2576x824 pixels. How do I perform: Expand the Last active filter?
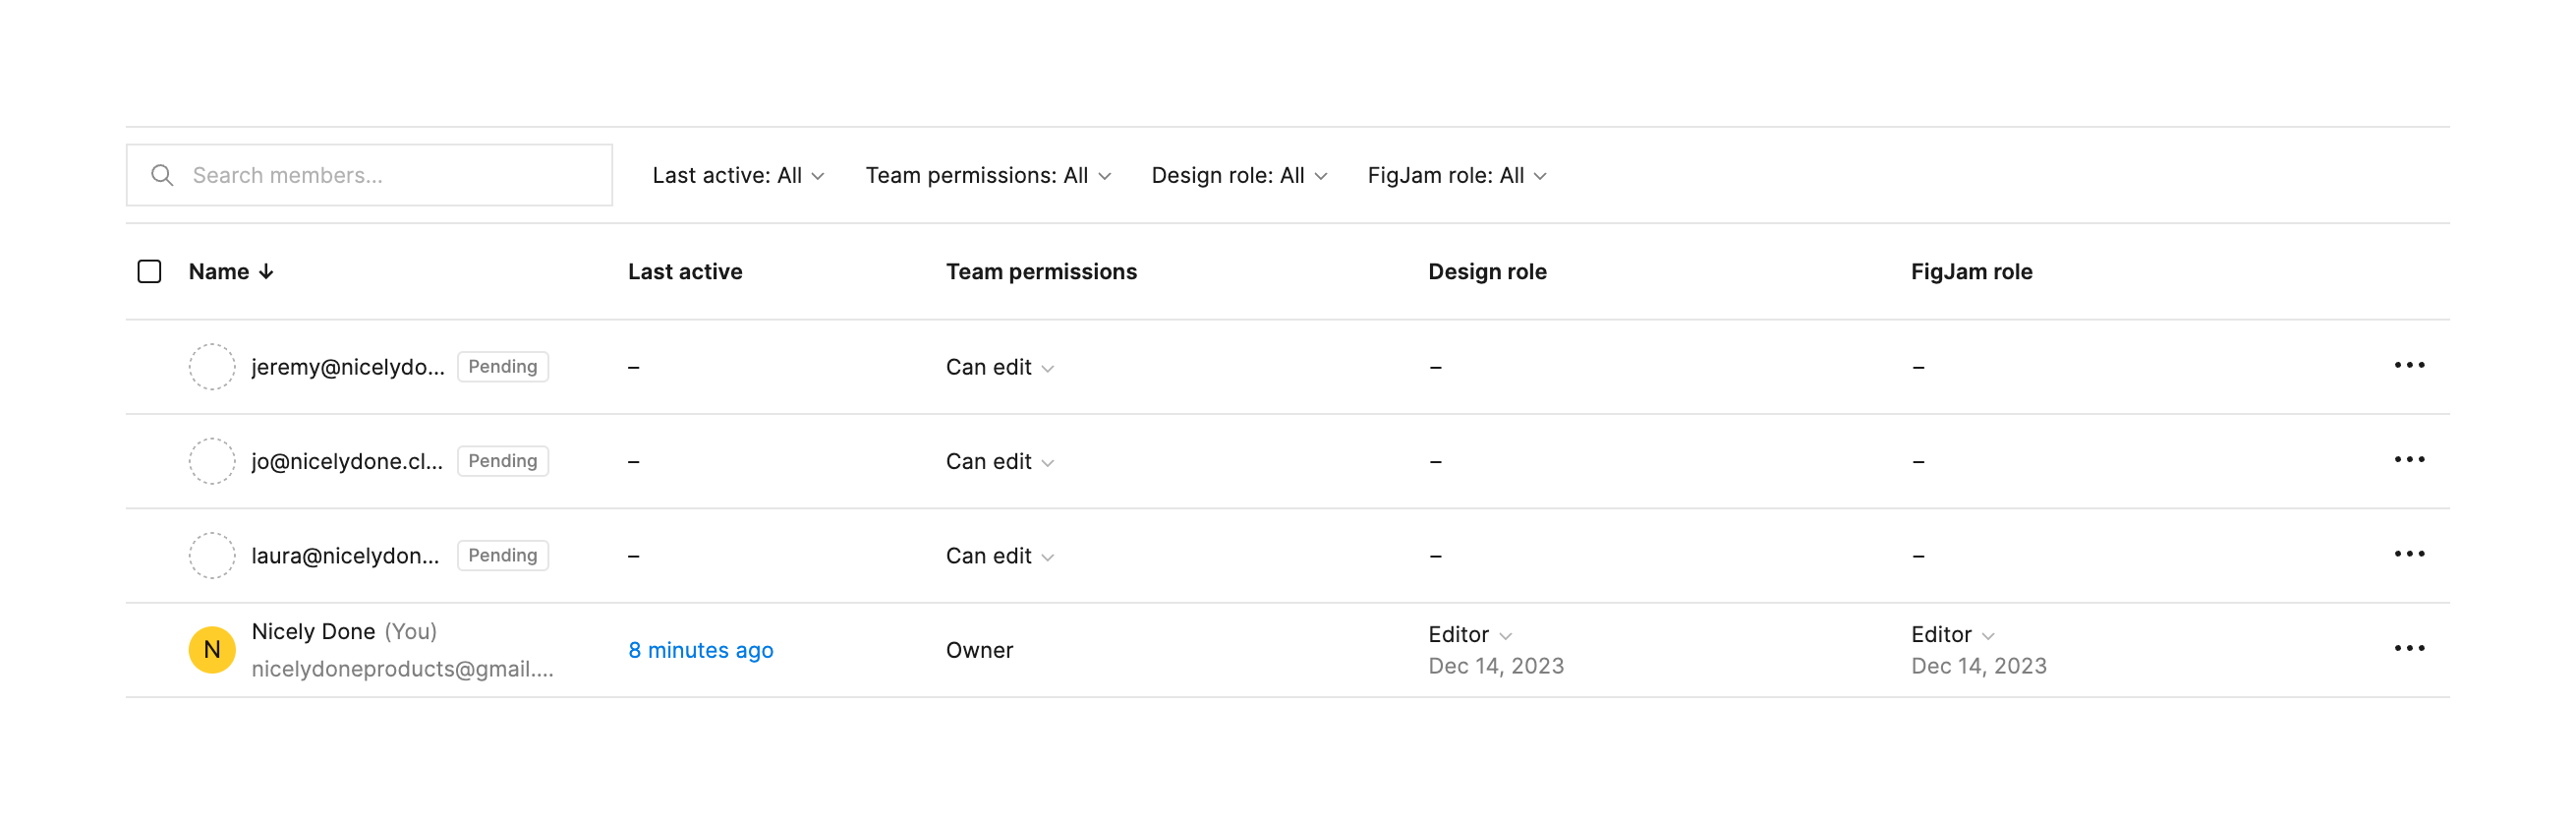tap(738, 176)
